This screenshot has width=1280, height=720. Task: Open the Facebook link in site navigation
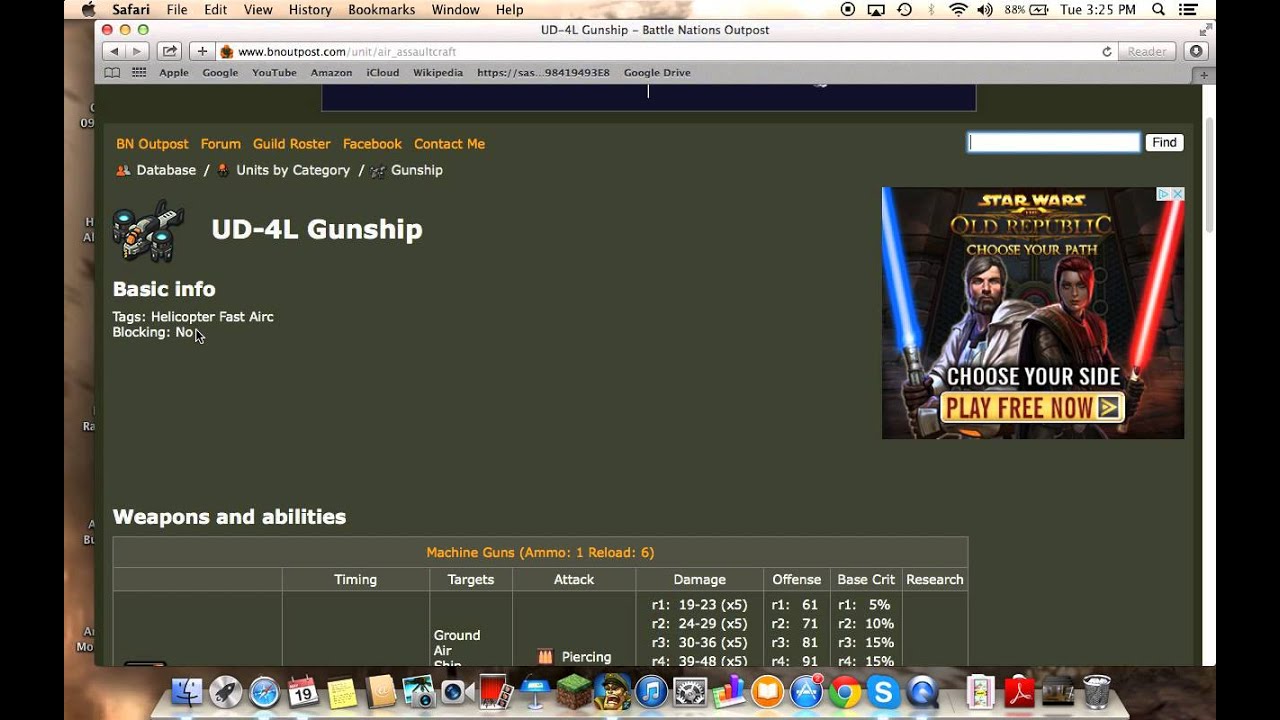(x=372, y=144)
